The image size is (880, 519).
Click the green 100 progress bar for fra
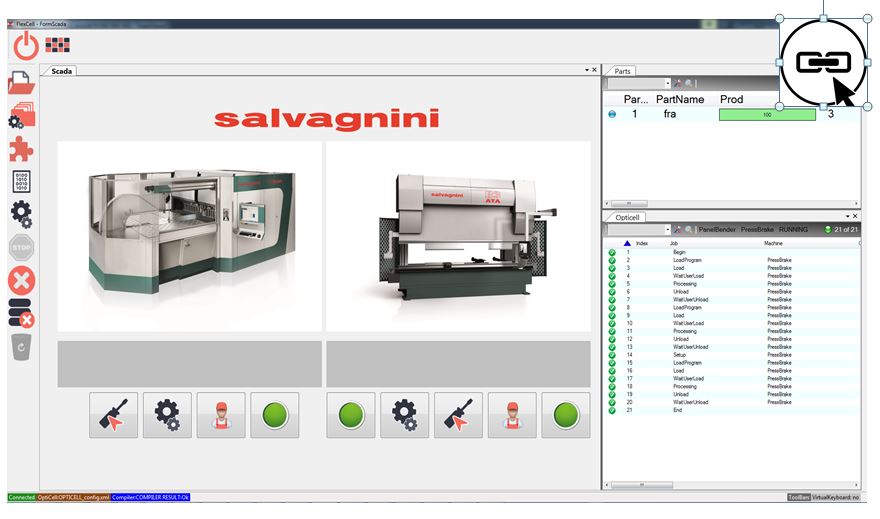(x=767, y=114)
